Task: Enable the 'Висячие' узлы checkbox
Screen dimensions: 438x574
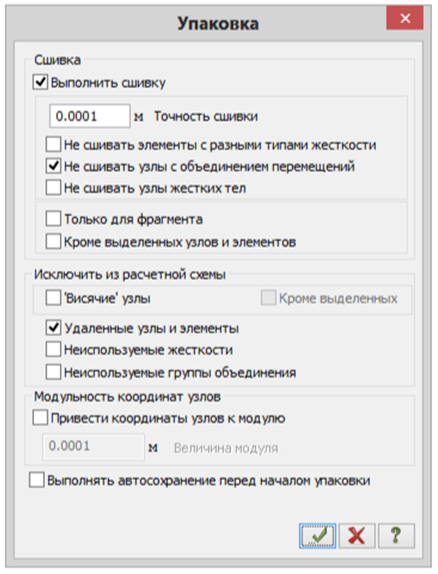Action: coord(53,298)
